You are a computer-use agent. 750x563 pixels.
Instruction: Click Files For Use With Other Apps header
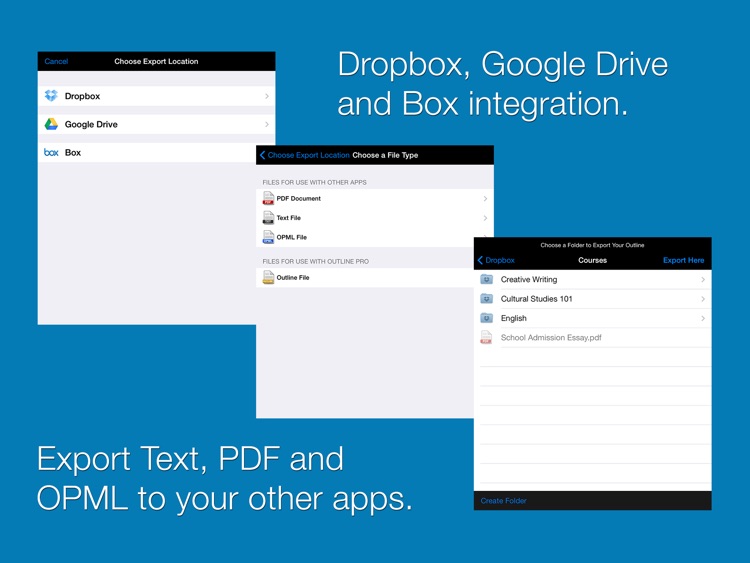coord(314,182)
